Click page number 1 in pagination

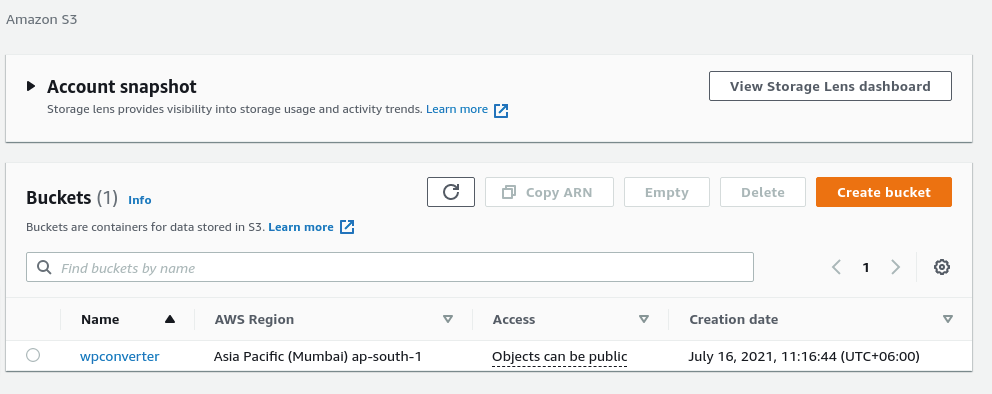tap(865, 268)
